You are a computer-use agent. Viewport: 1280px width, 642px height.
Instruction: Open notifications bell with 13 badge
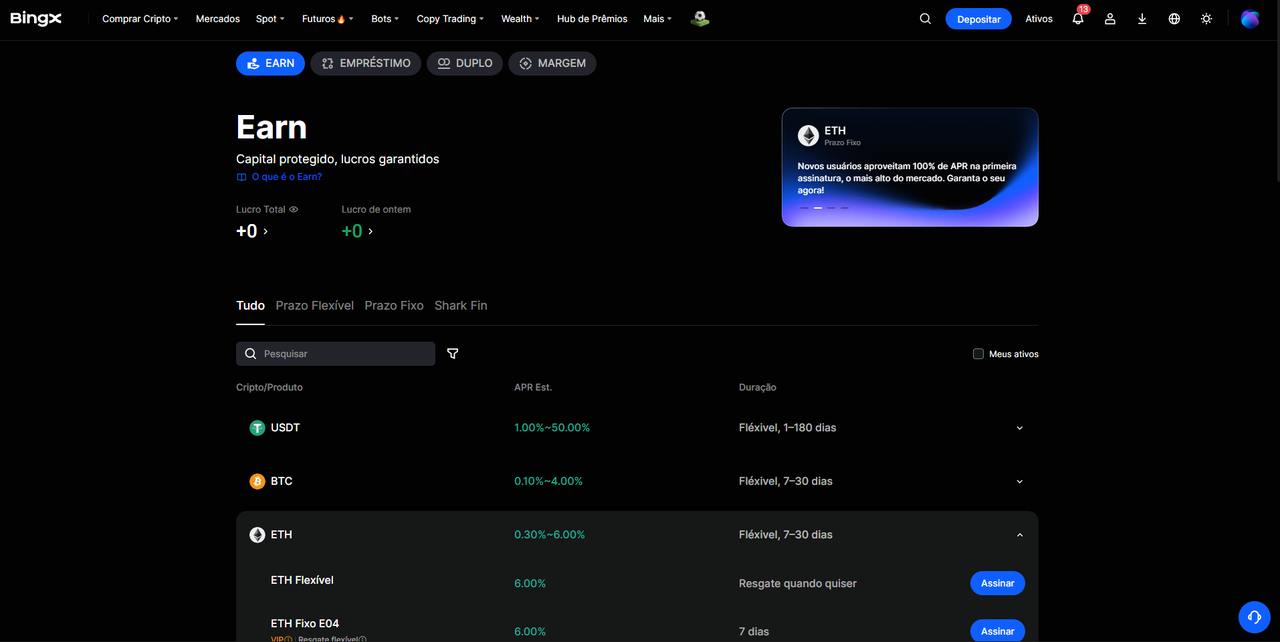tap(1078, 18)
